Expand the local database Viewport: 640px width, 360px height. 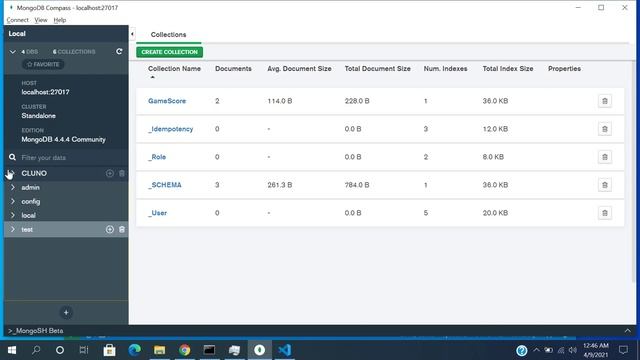point(13,215)
